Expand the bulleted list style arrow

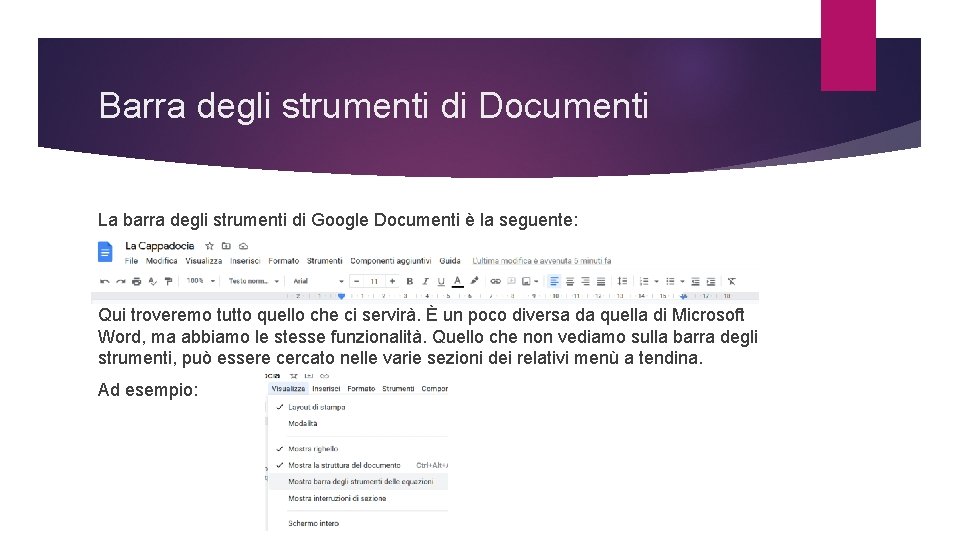pos(682,282)
